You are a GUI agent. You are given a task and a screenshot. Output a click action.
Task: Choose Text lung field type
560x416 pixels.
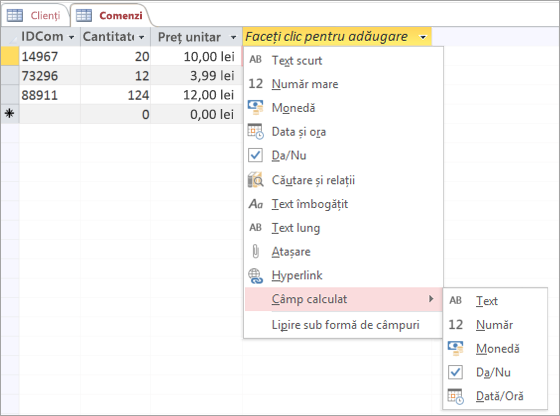(343, 228)
